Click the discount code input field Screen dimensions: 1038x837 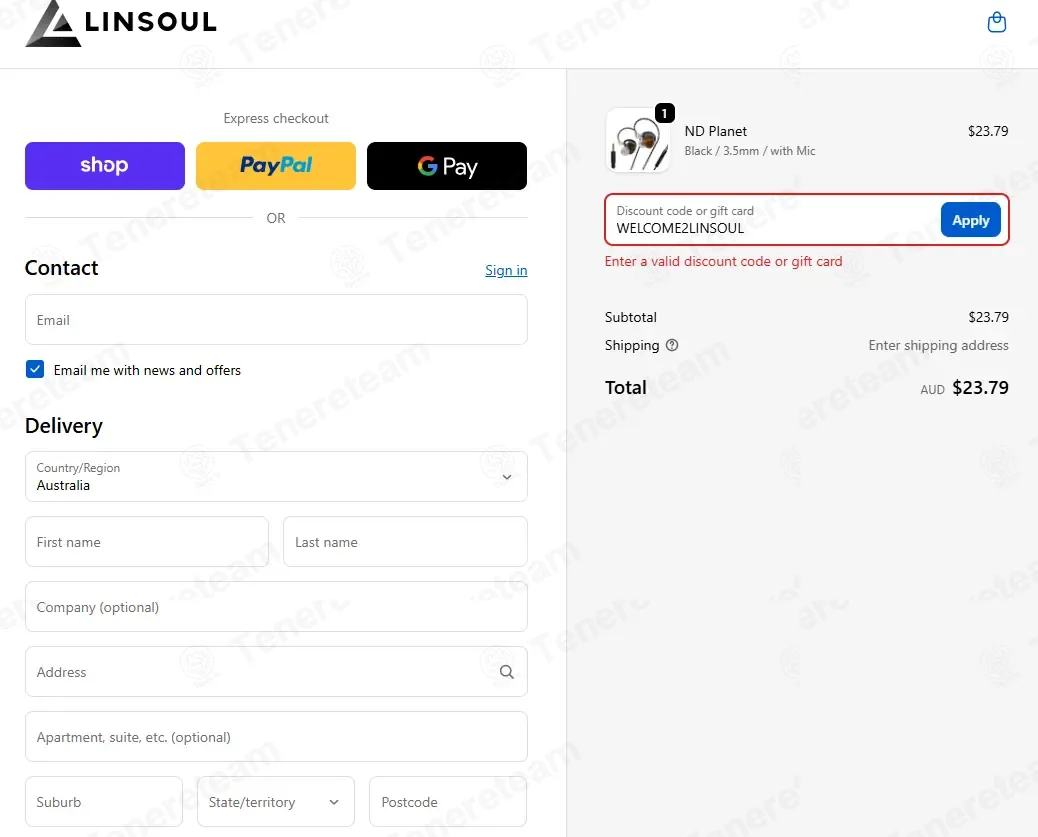pos(772,220)
